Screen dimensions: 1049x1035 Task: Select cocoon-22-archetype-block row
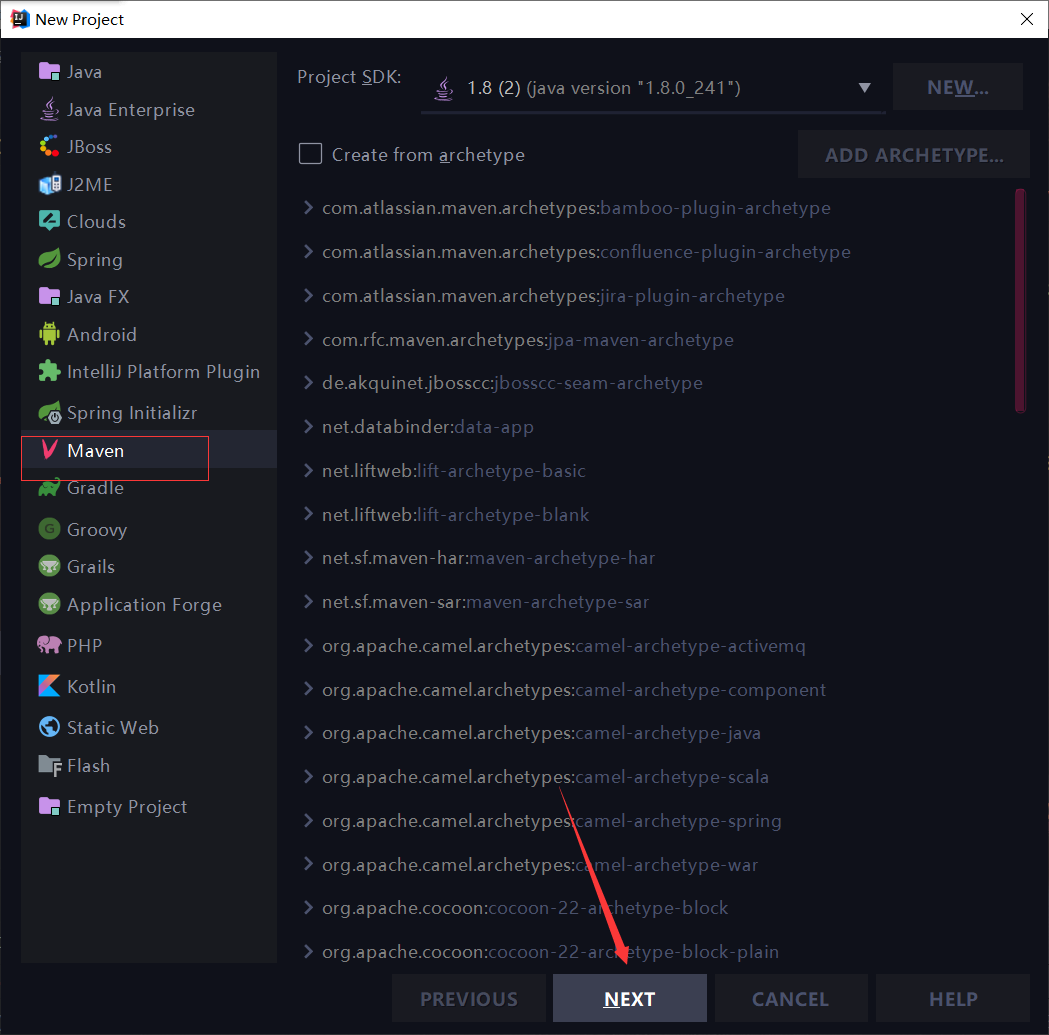click(x=654, y=908)
